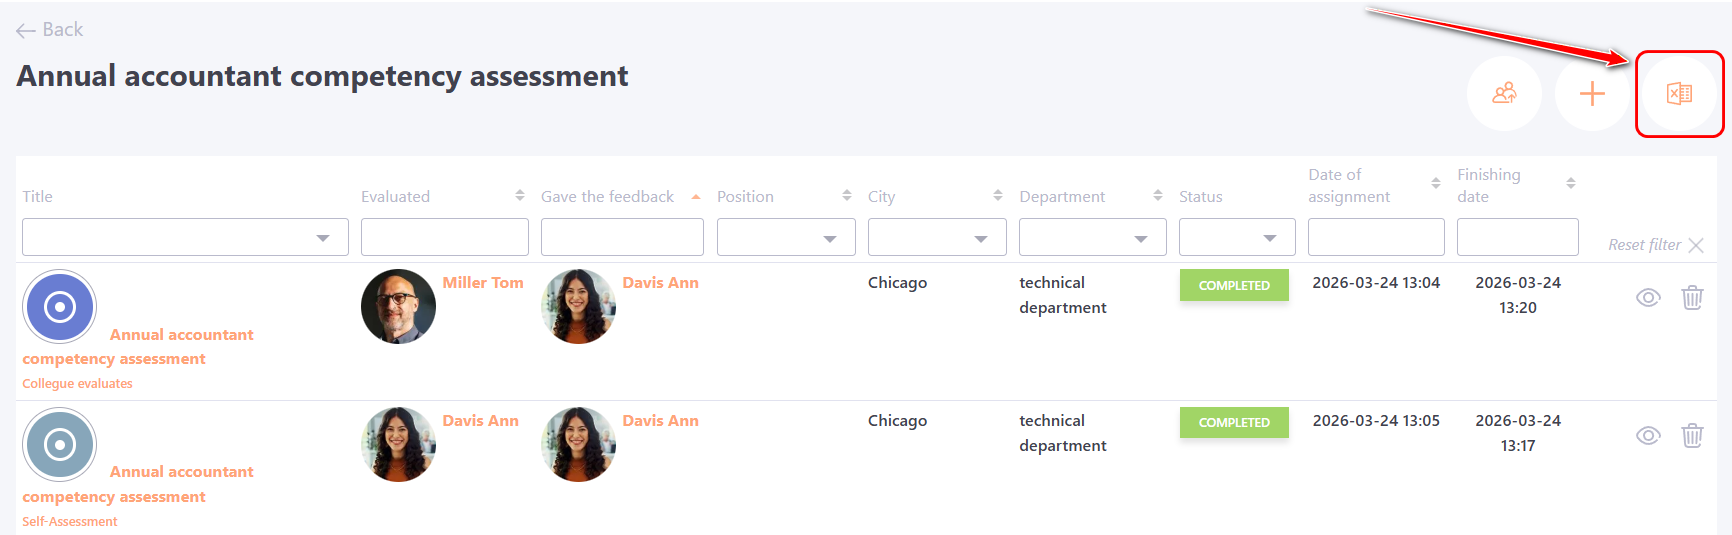View the first assessment using eye icon
This screenshot has height=535, width=1732.
coord(1648,298)
